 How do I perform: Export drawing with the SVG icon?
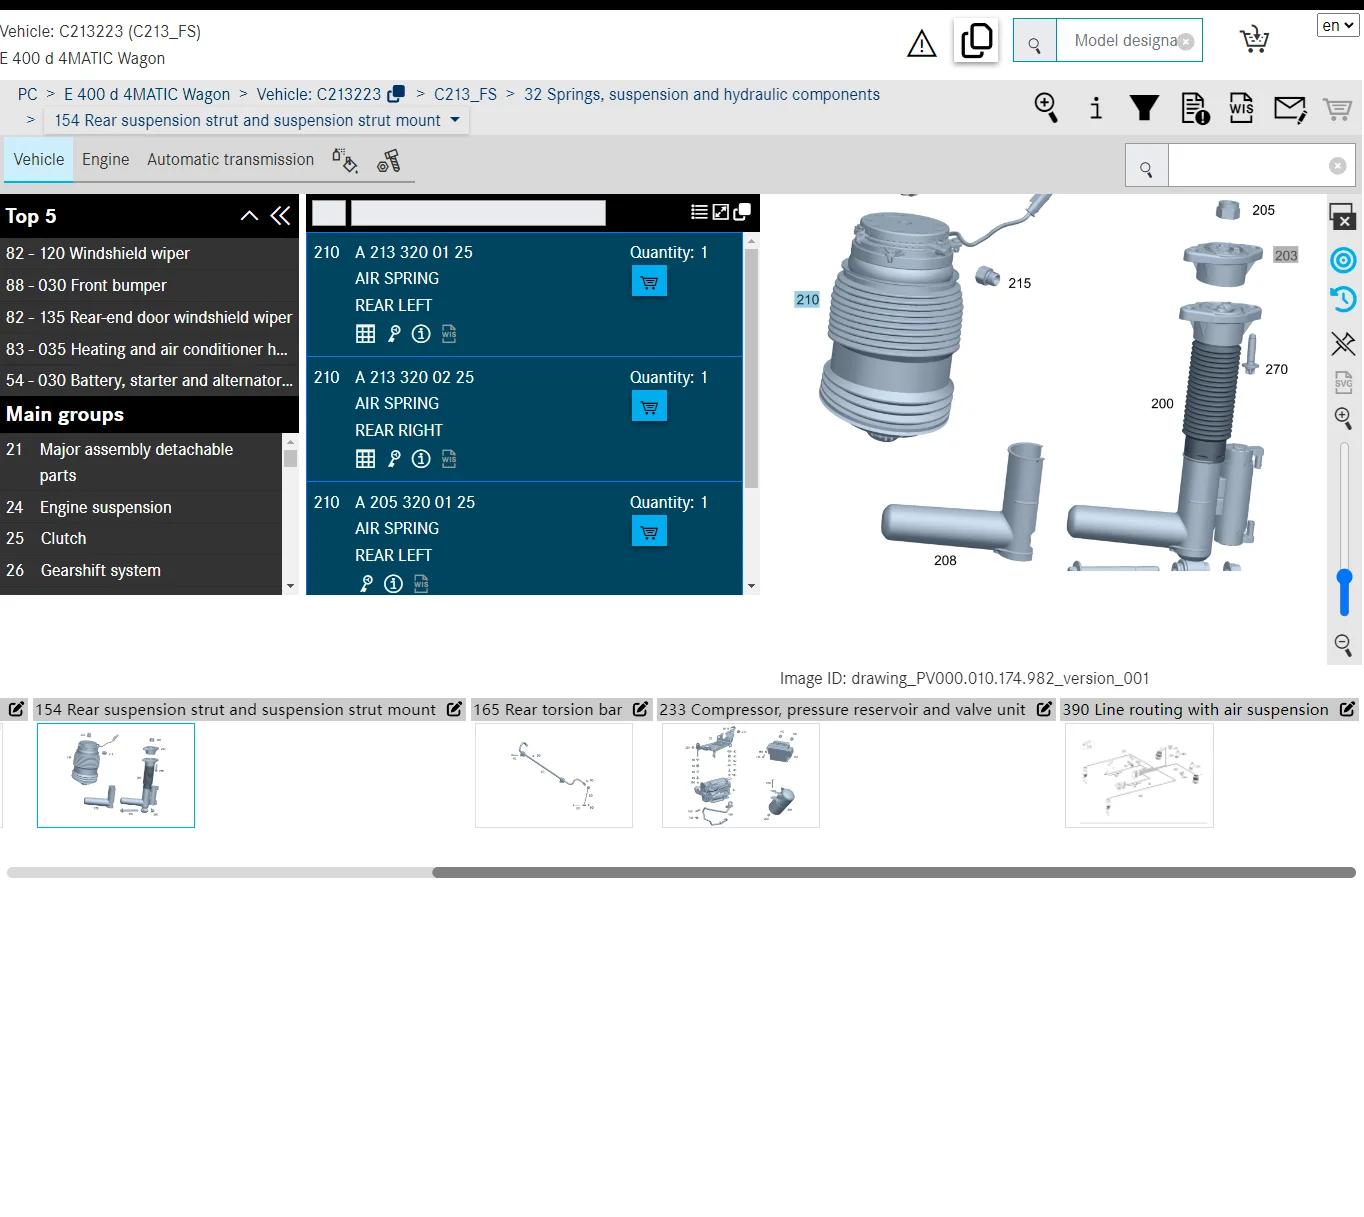coord(1343,382)
